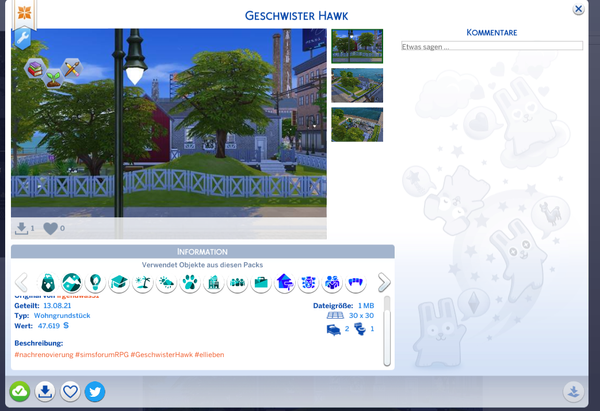Show the third lot preview thumbnail

tap(356, 124)
